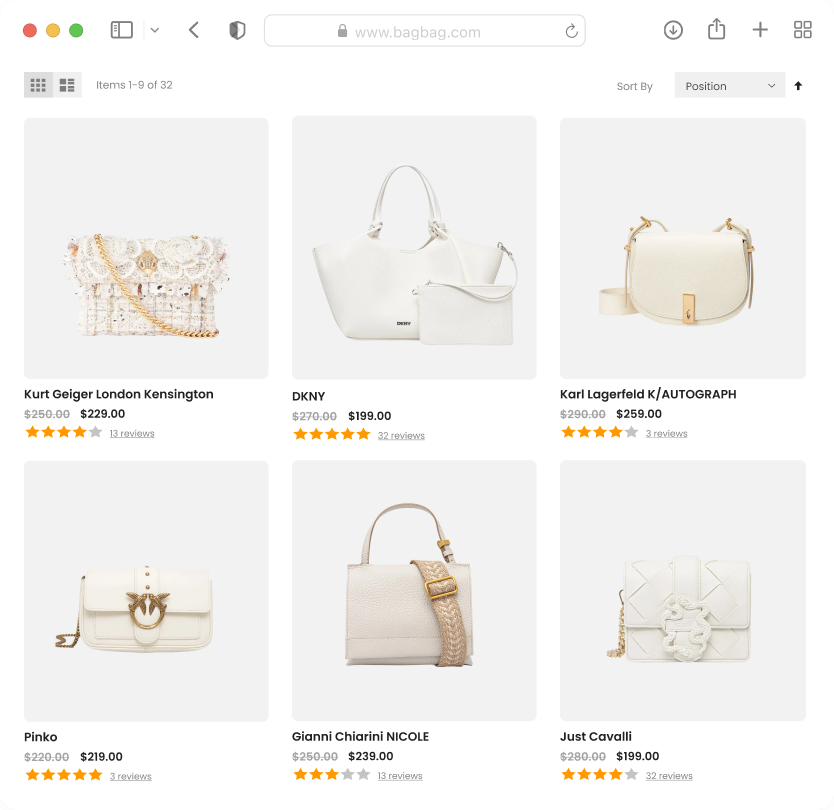Add a new browser tab

(x=760, y=30)
